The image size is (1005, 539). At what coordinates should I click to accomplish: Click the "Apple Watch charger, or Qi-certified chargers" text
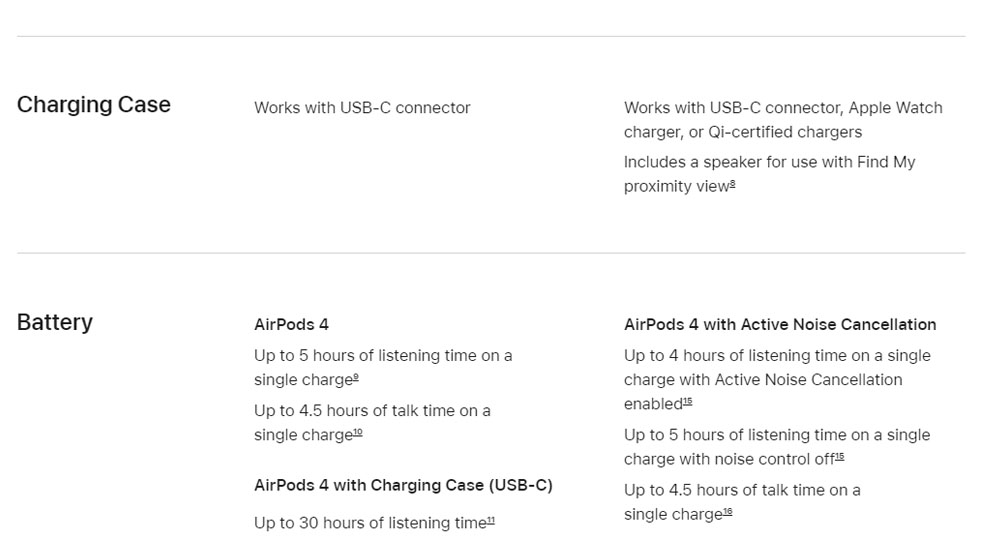742,132
